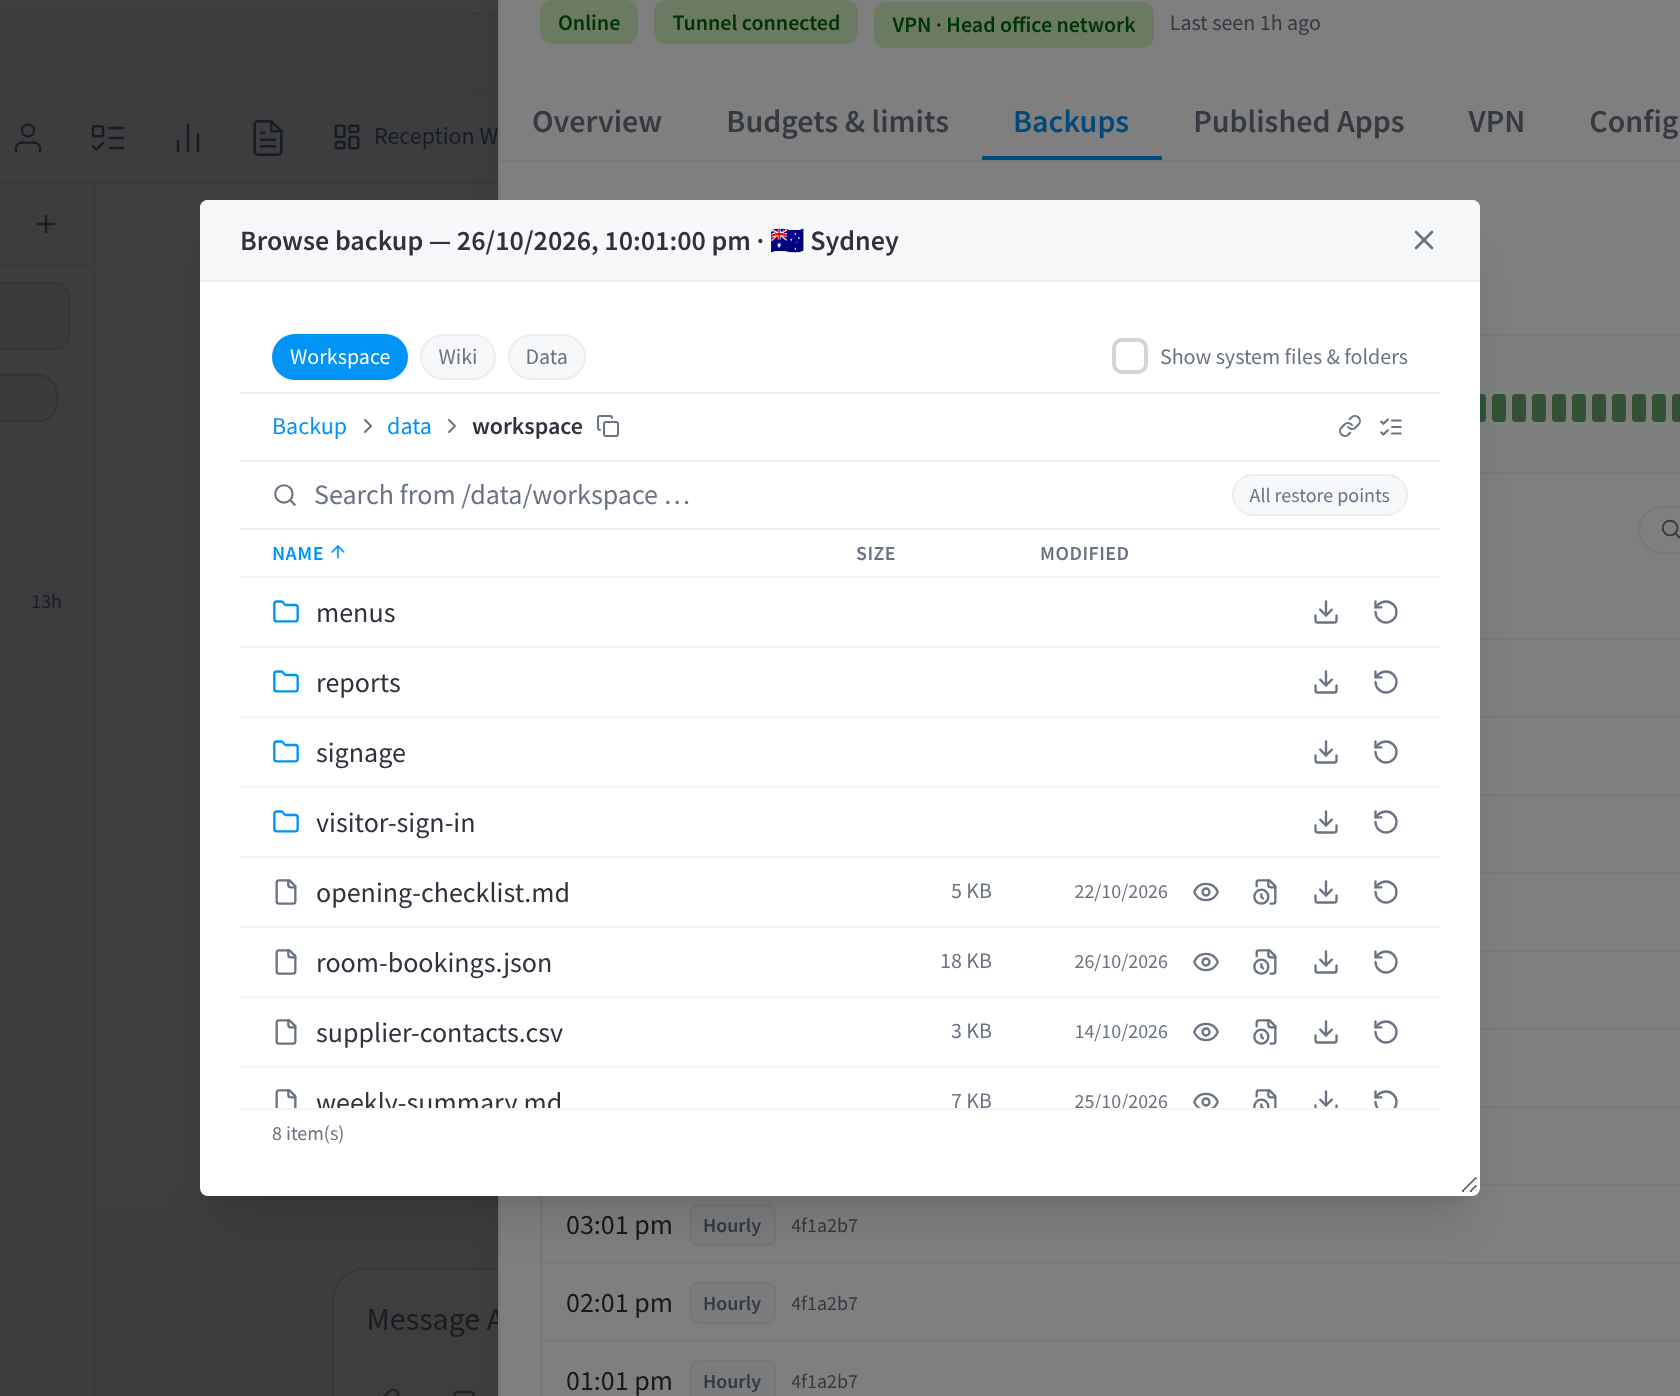Enable Show system files & folders
Image resolution: width=1680 pixels, height=1396 pixels.
[x=1130, y=356]
